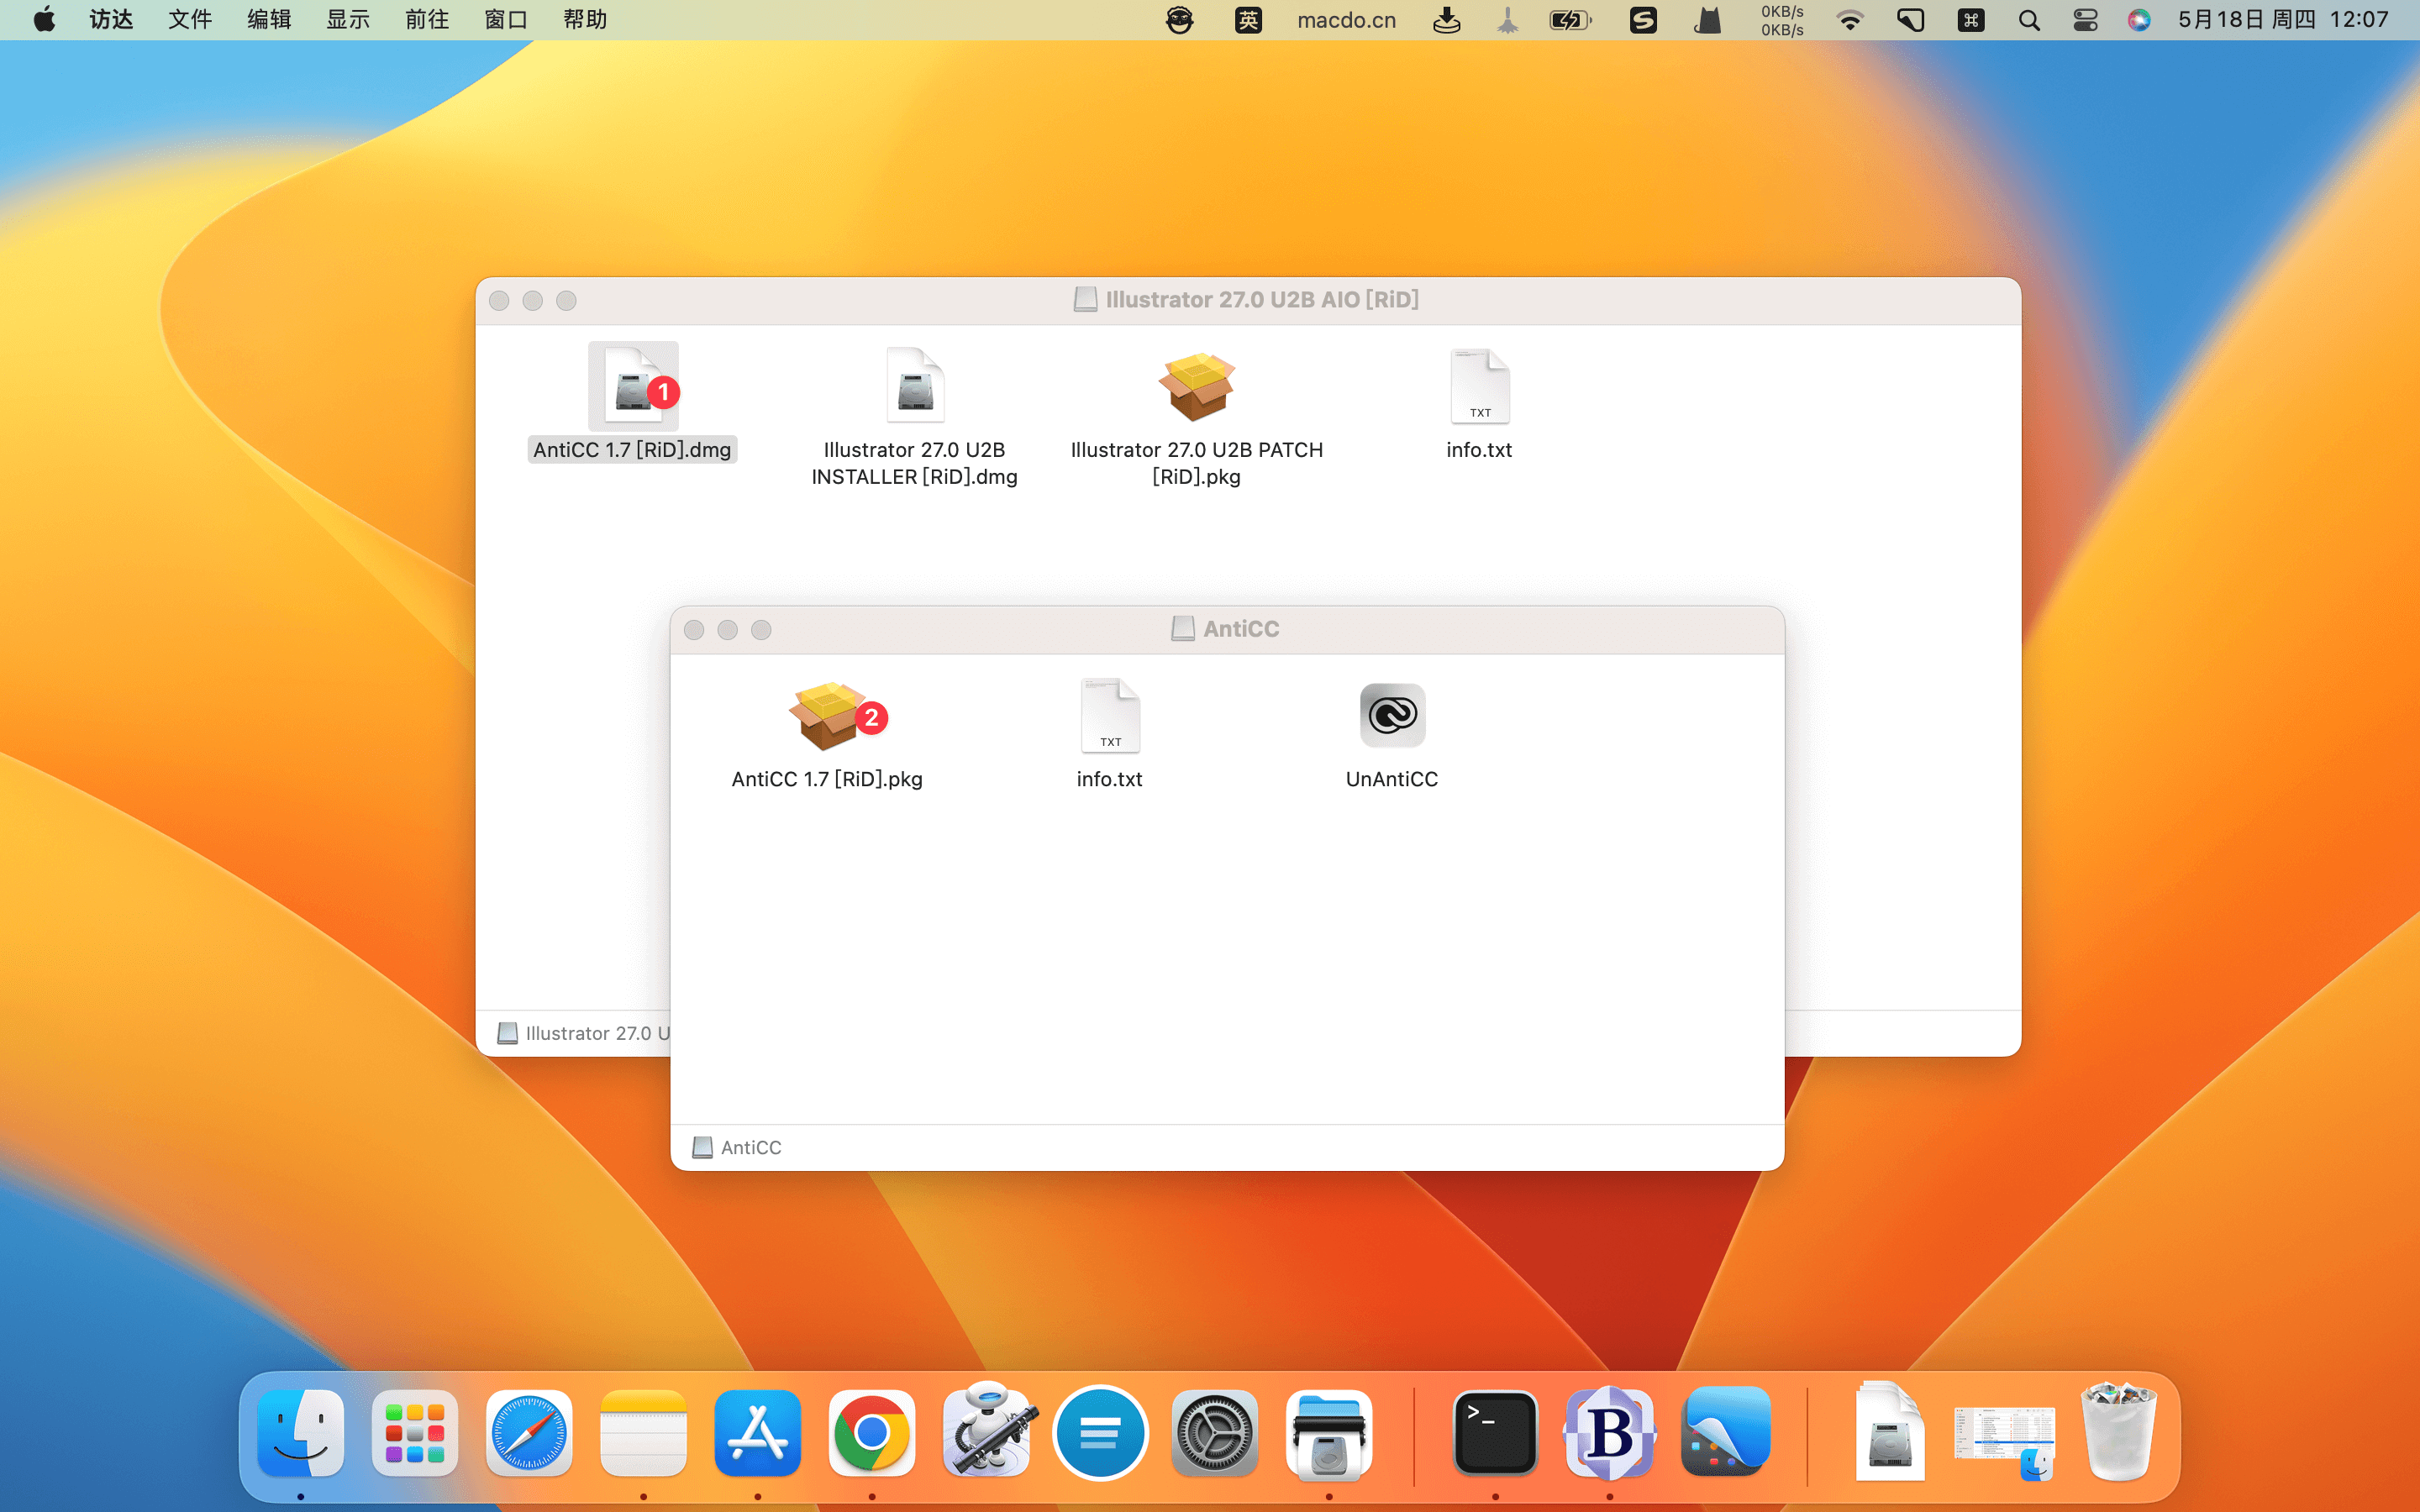
Task: Open the 前往 menu in menu bar
Action: click(427, 20)
